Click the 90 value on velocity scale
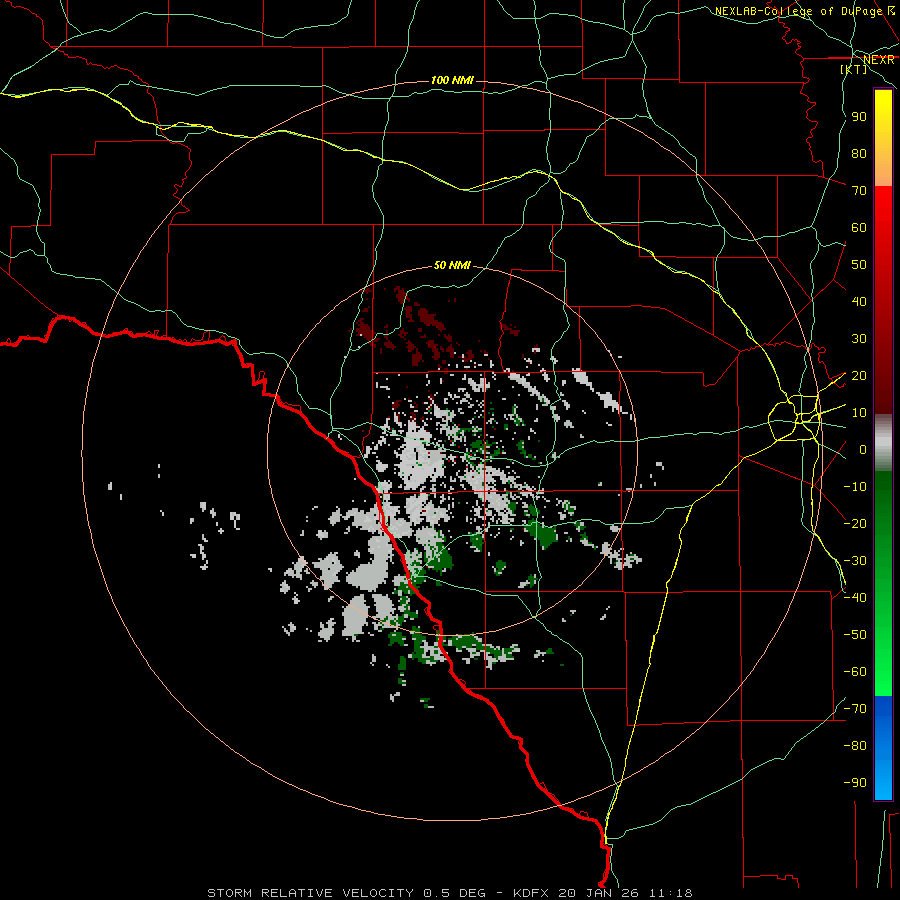This screenshot has height=900, width=900. coord(859,117)
